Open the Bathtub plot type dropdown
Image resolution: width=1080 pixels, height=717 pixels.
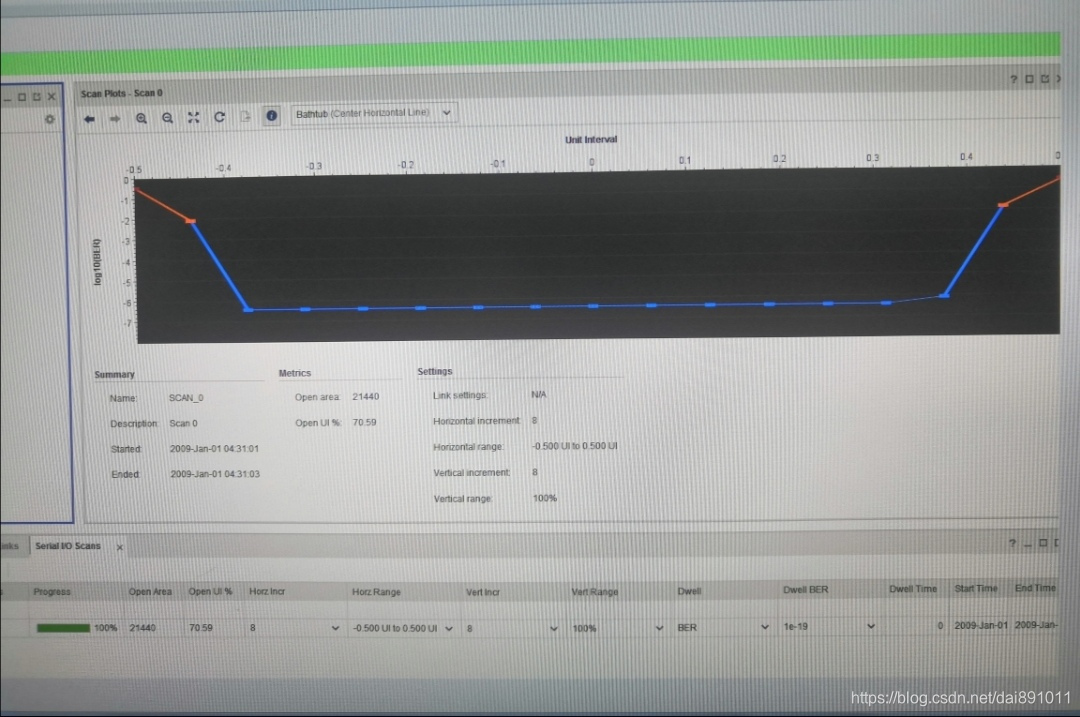pos(373,113)
